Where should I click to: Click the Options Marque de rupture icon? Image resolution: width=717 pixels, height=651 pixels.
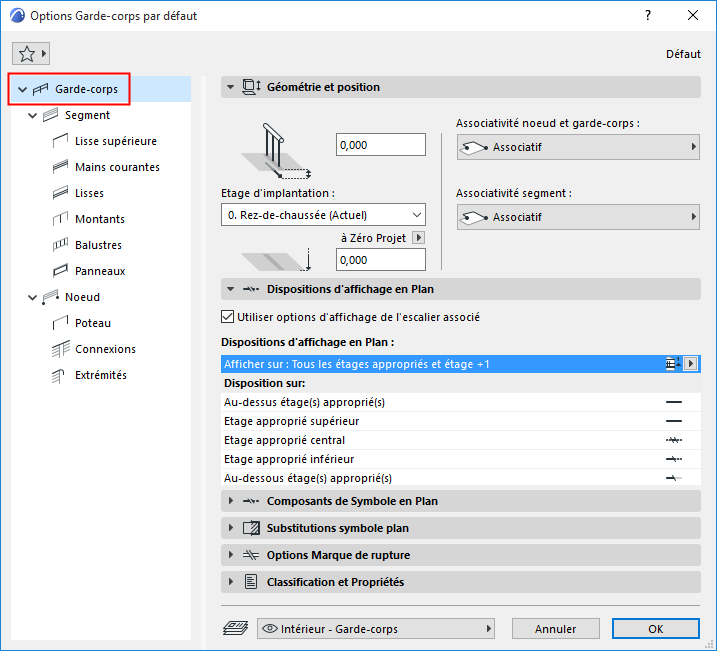pyautogui.click(x=251, y=555)
